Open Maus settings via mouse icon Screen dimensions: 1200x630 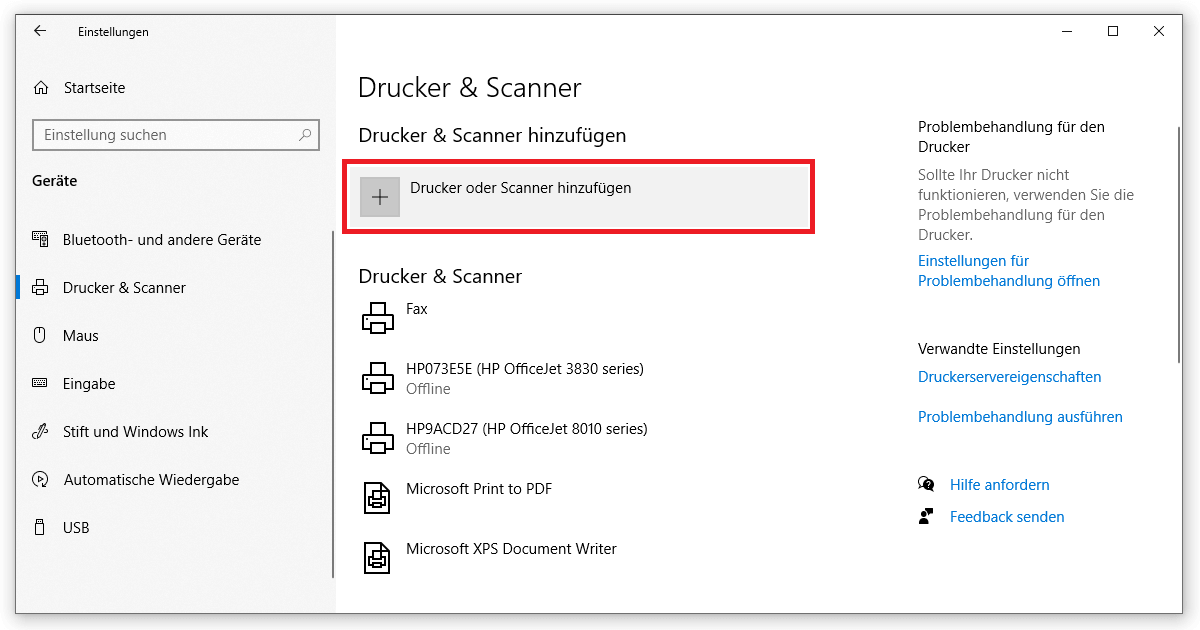[41, 335]
